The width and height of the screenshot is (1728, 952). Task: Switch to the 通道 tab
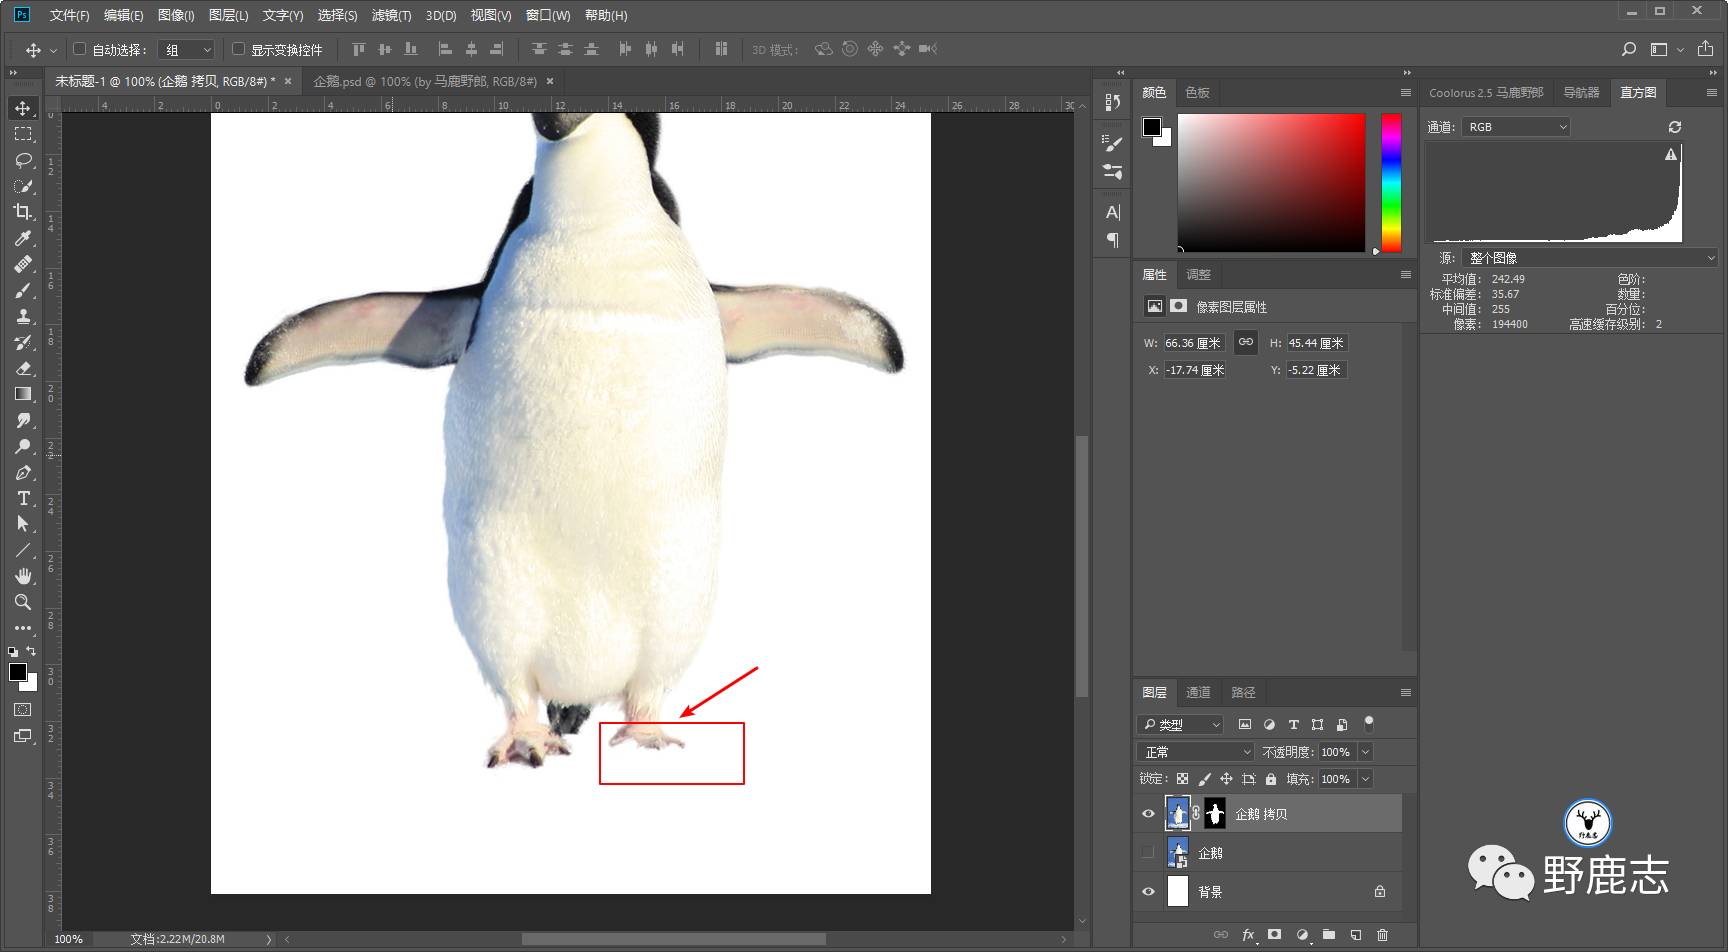[x=1197, y=692]
